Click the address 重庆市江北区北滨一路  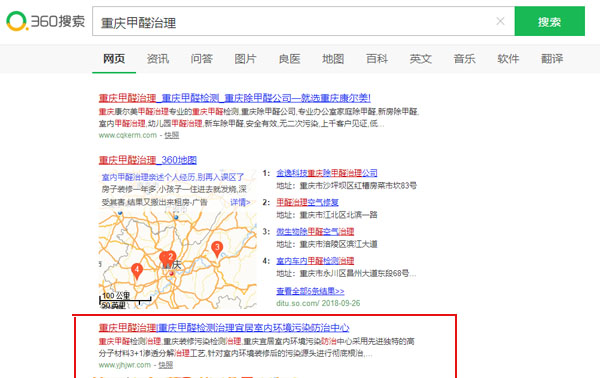[x=338, y=215]
